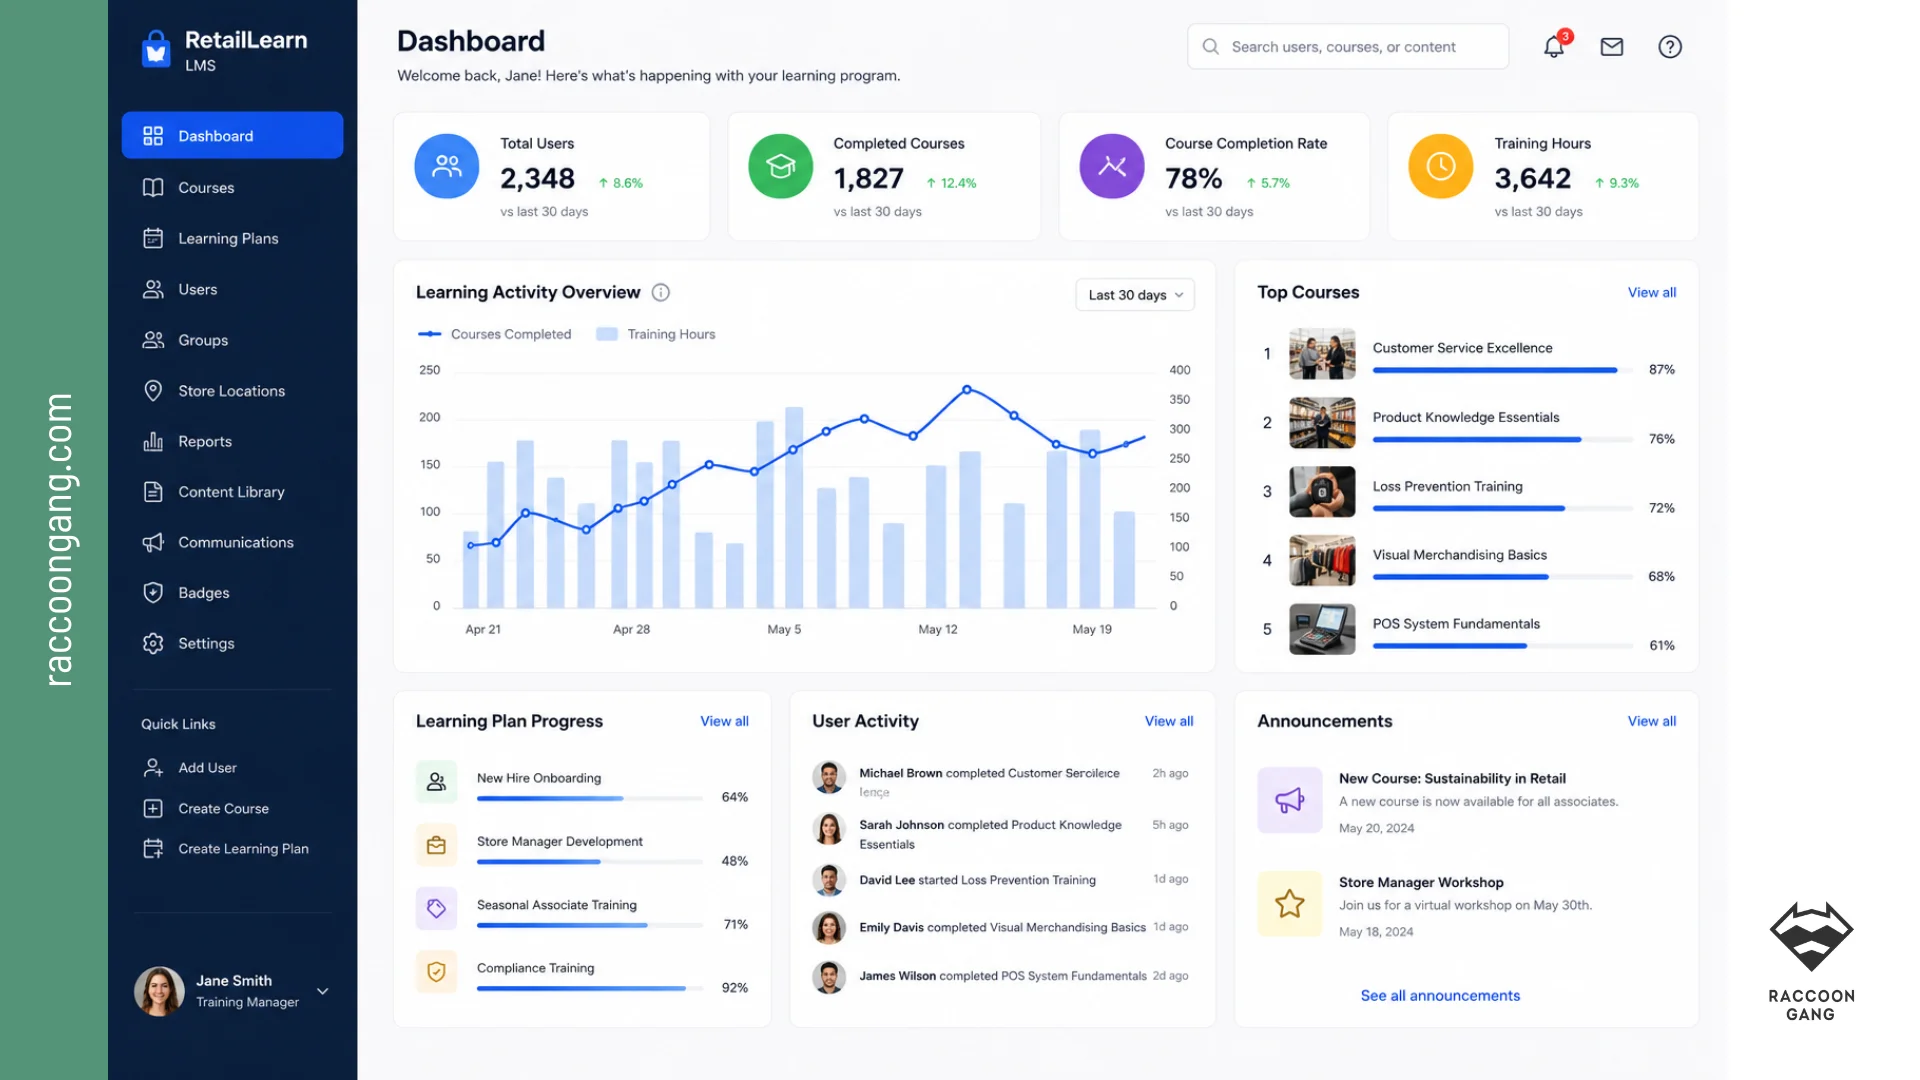
Task: Open the Product Knowledge Essentials thumbnail
Action: (1322, 422)
